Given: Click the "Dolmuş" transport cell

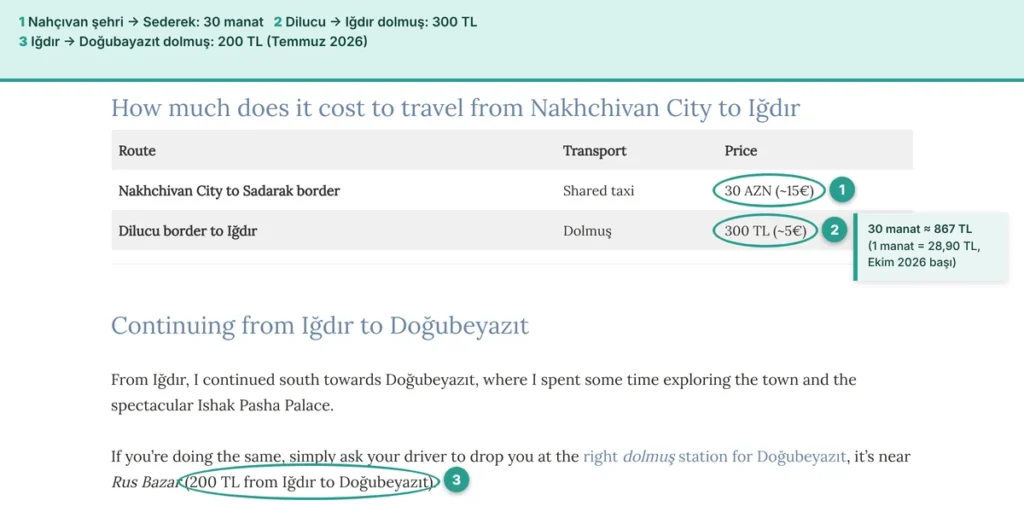Looking at the screenshot, I should pyautogui.click(x=587, y=231).
